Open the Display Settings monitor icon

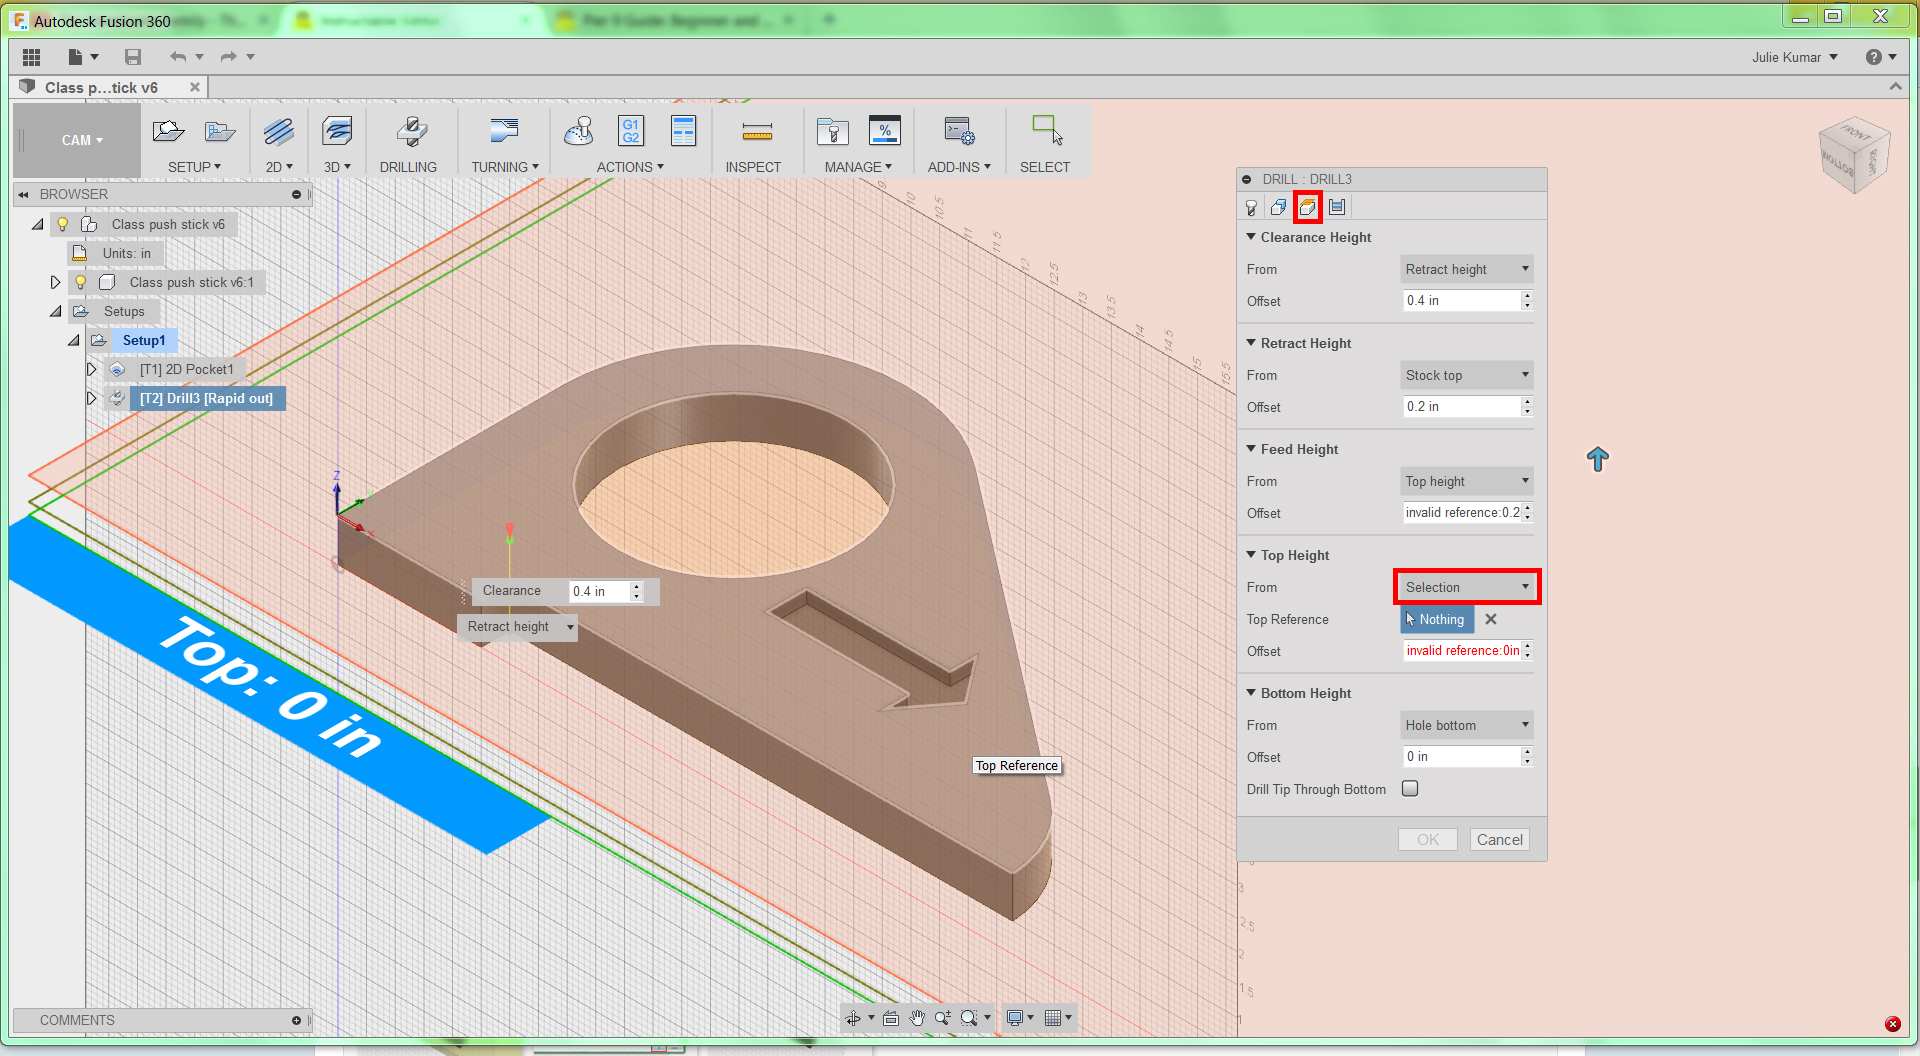point(1015,1018)
